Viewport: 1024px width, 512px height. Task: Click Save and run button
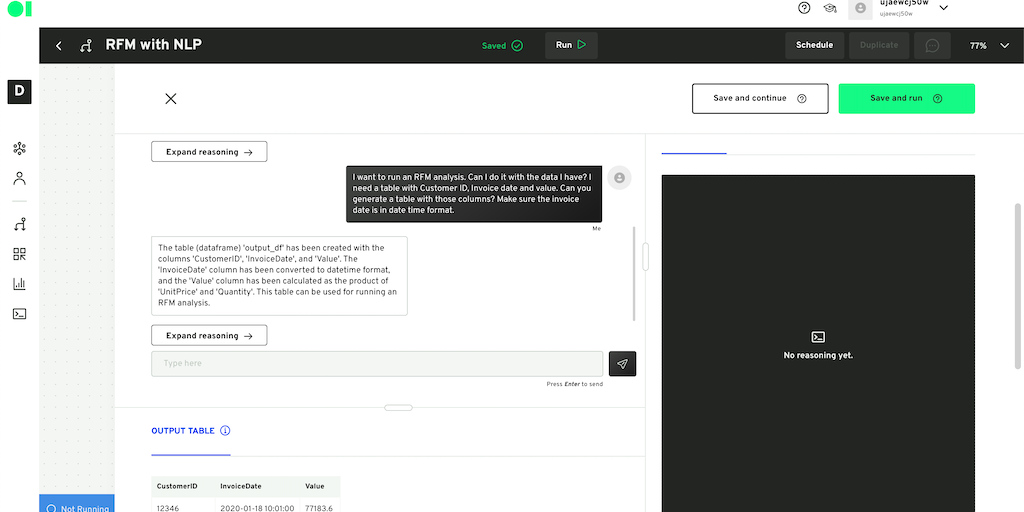(x=906, y=99)
